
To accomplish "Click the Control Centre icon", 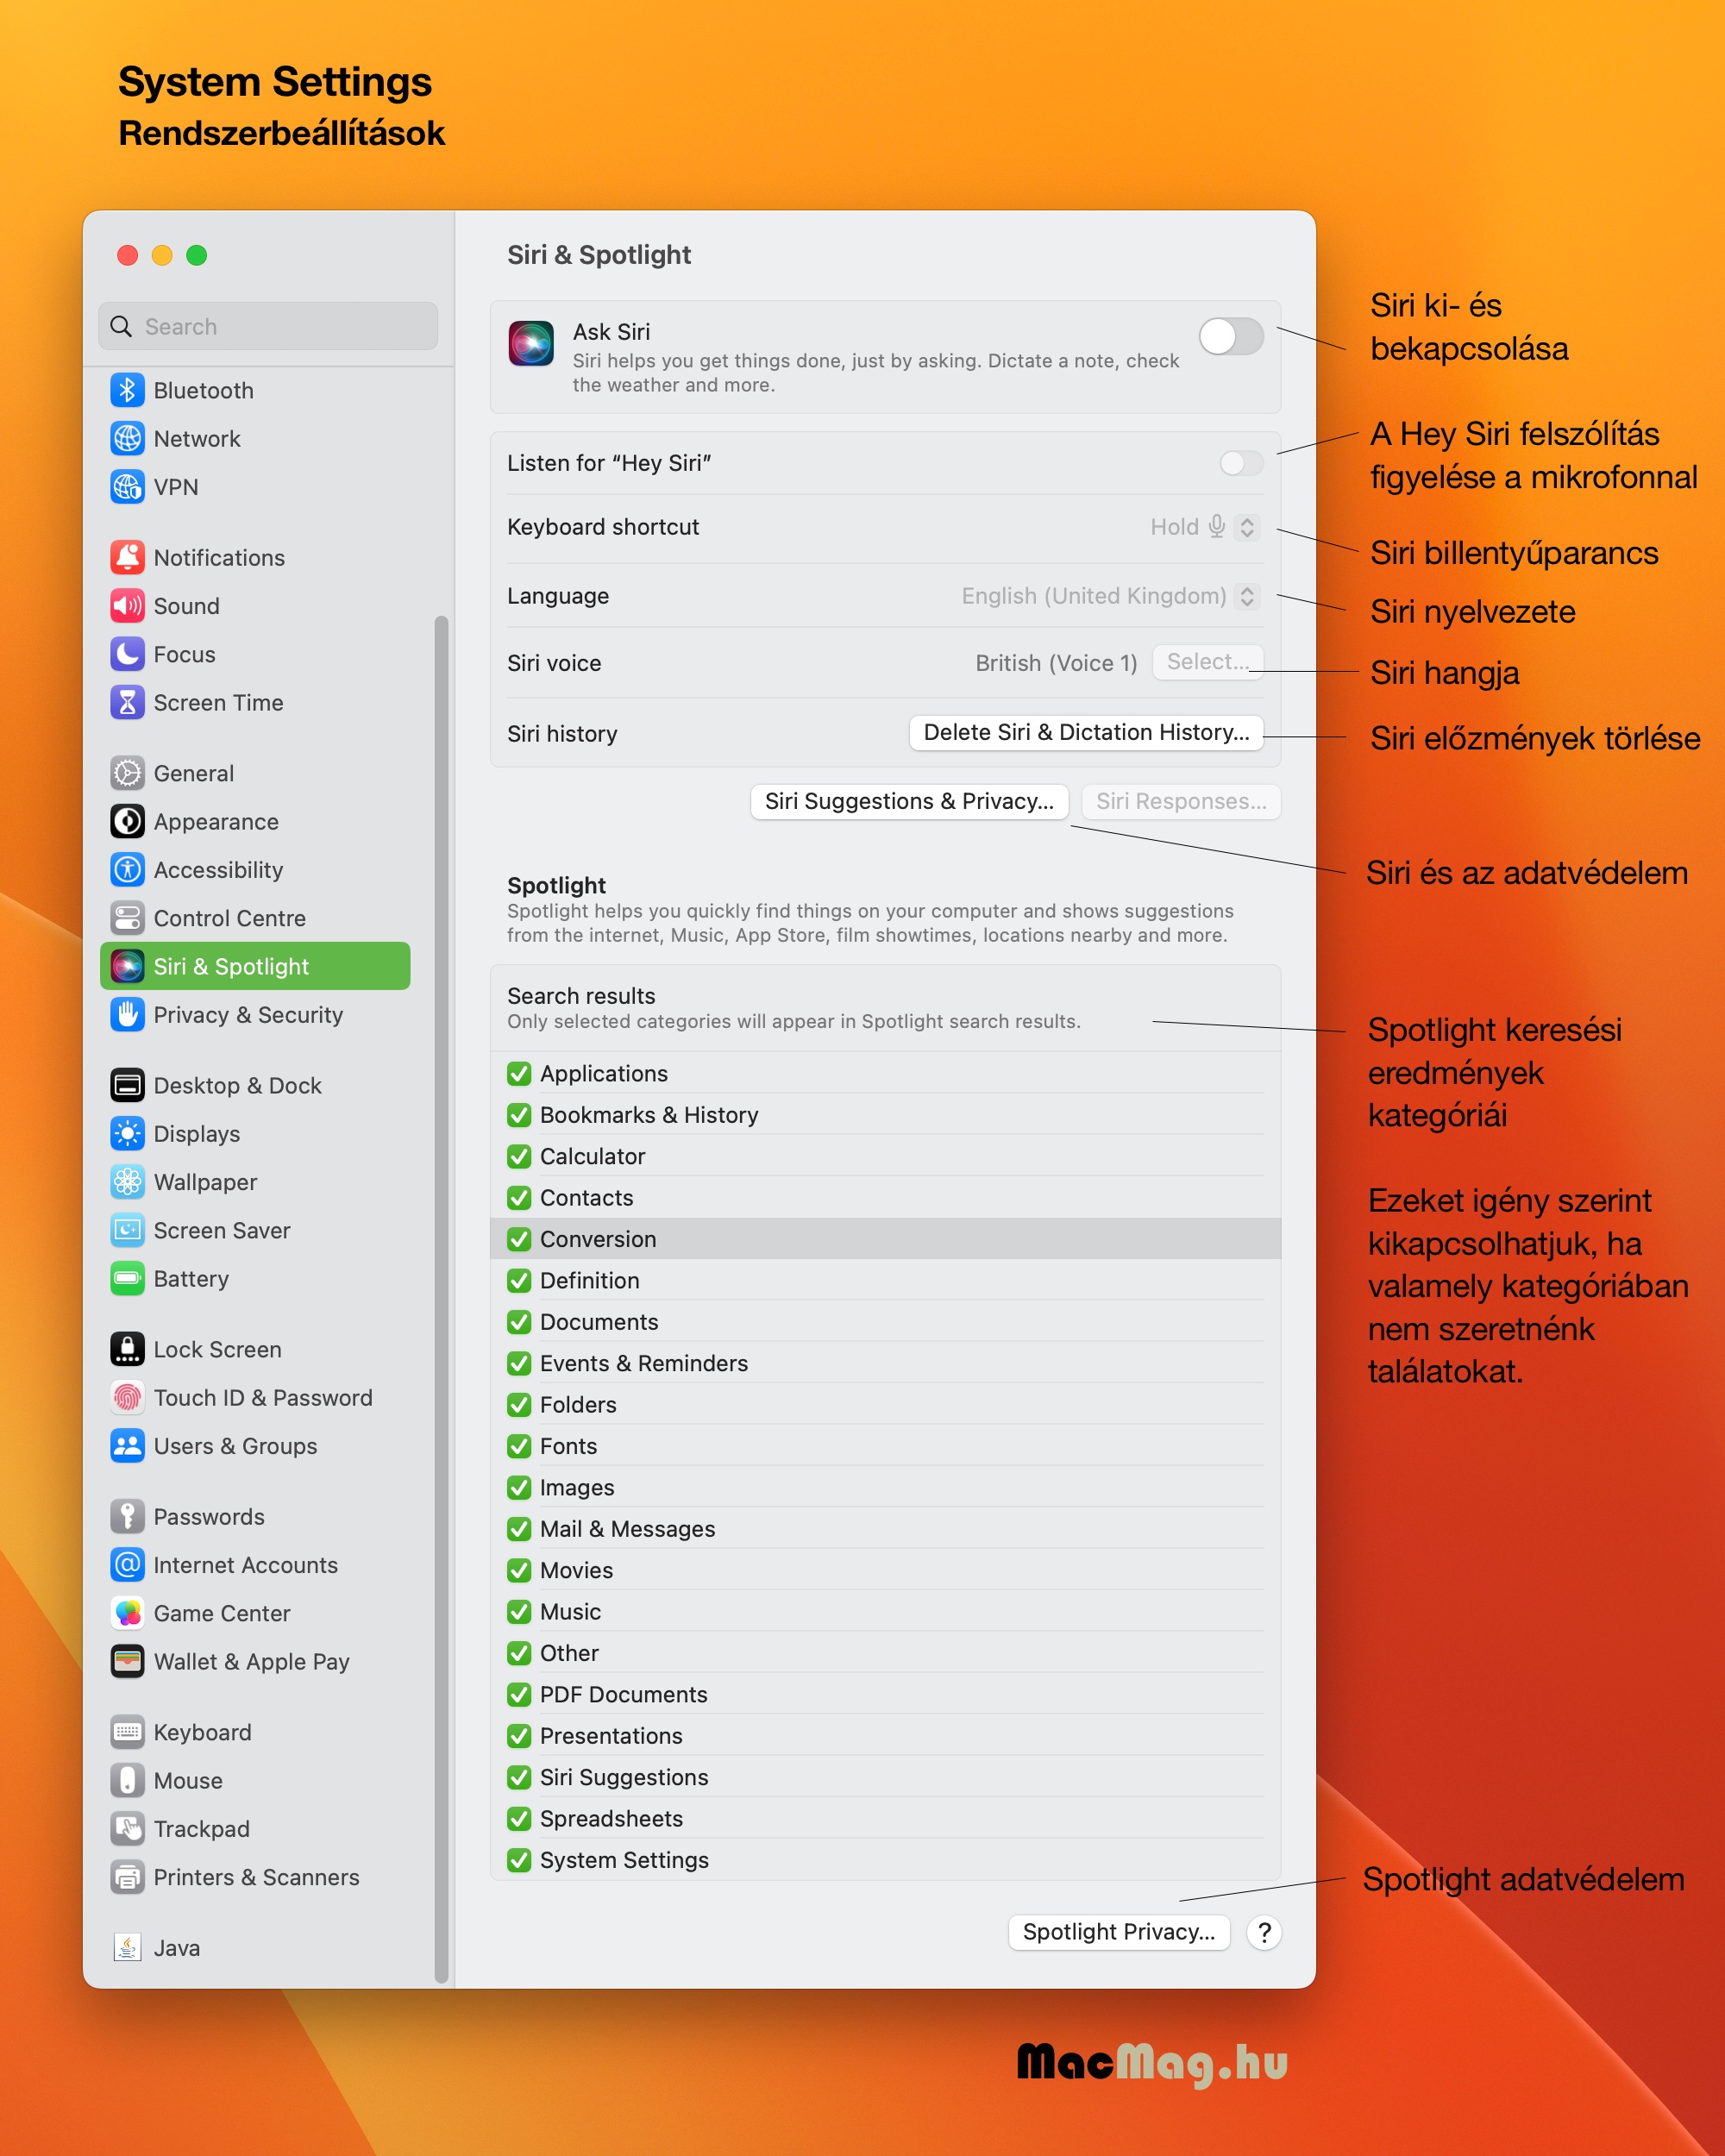I will pos(127,918).
